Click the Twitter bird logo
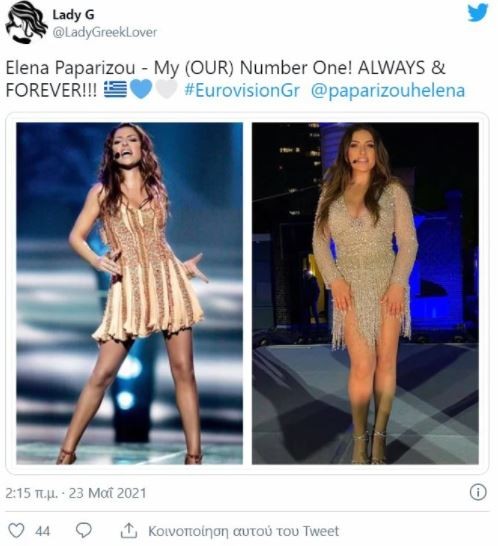 pyautogui.click(x=478, y=13)
